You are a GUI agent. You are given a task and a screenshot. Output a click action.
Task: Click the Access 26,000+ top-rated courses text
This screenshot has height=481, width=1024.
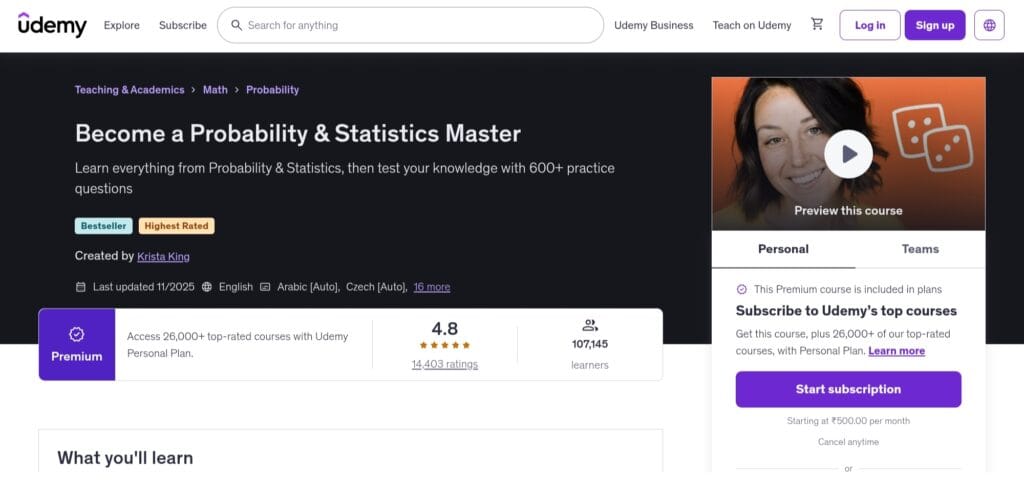(x=237, y=345)
